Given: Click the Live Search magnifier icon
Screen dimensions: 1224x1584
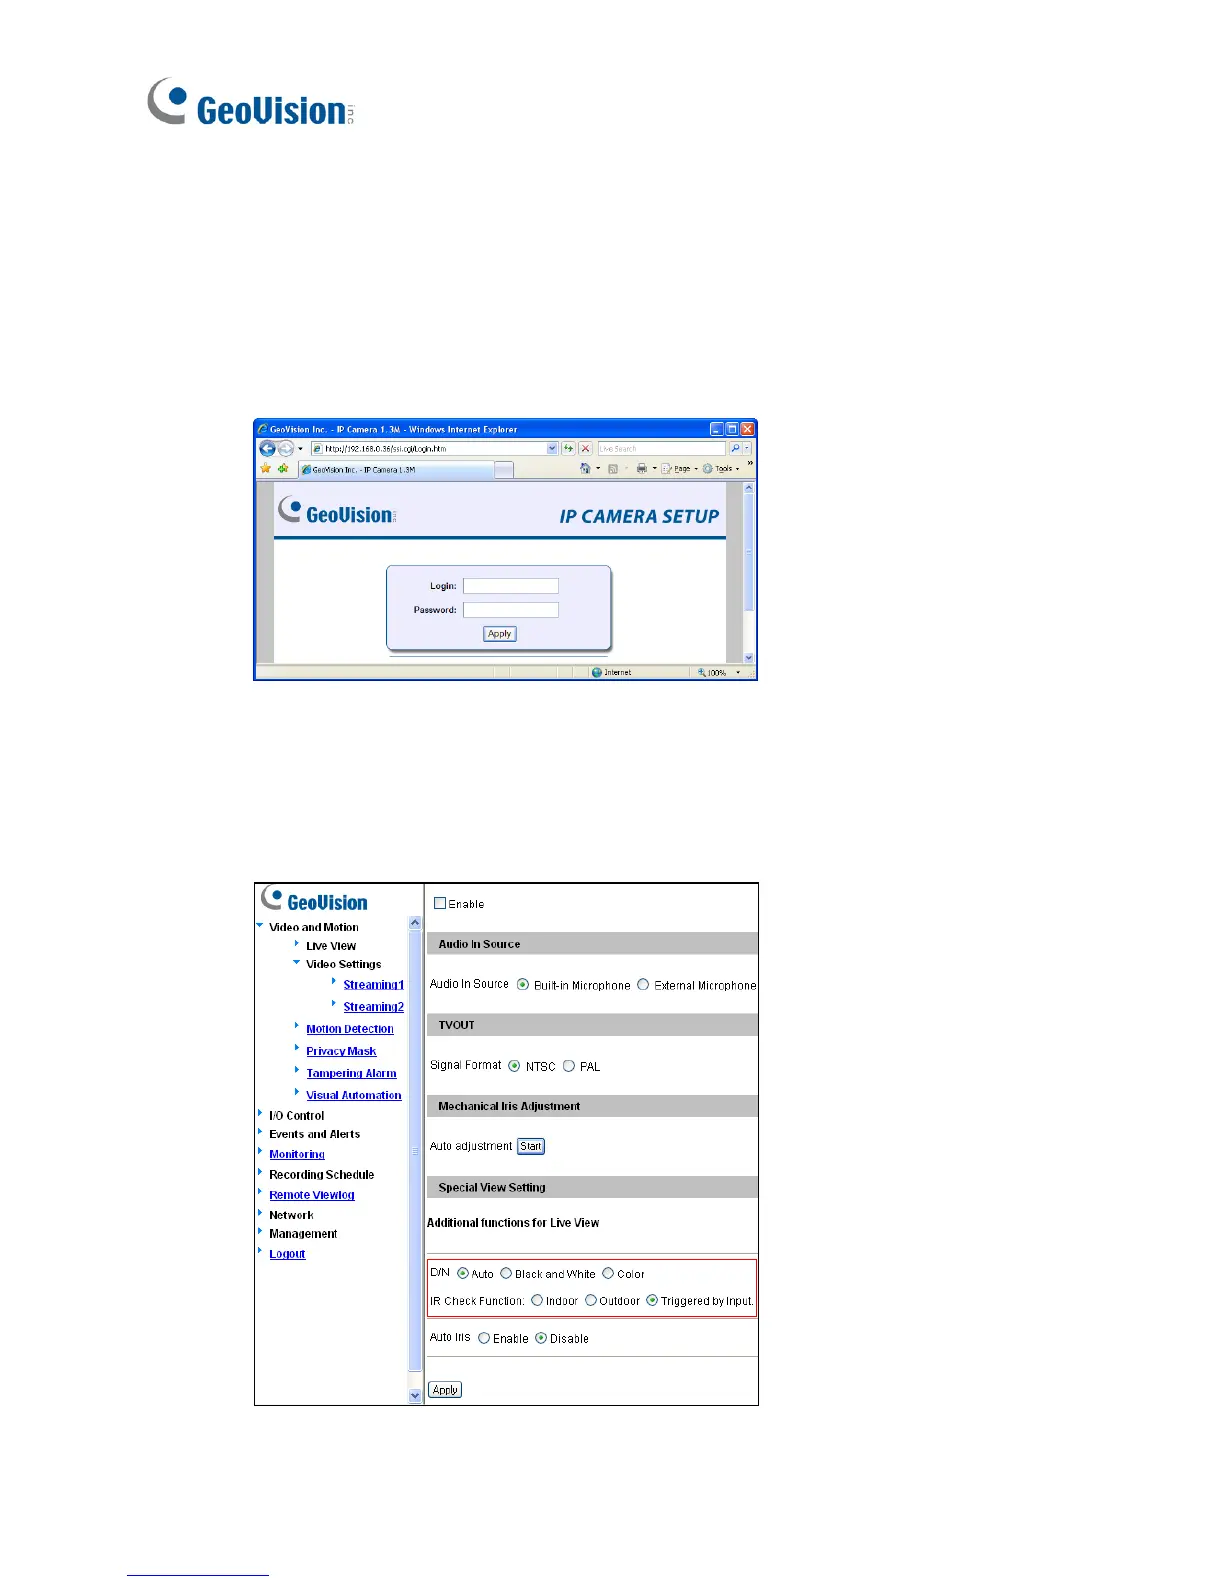Looking at the screenshot, I should [735, 449].
